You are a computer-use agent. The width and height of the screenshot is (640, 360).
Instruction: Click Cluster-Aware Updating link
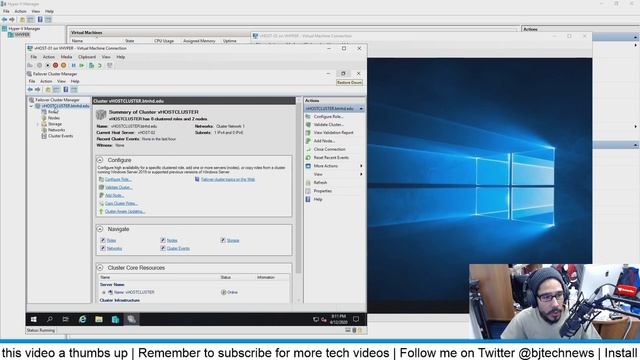point(125,211)
